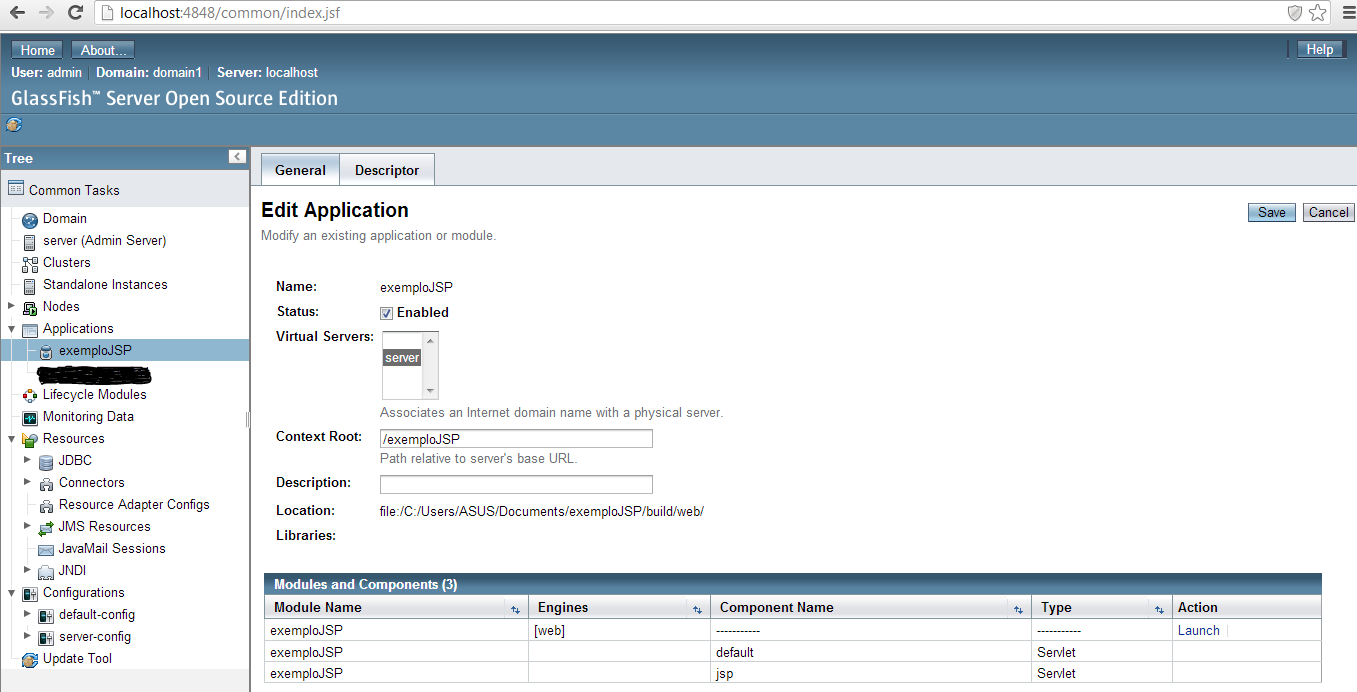This screenshot has height=692, width=1357.
Task: Collapse the Applications tree node
Action: (x=11, y=328)
